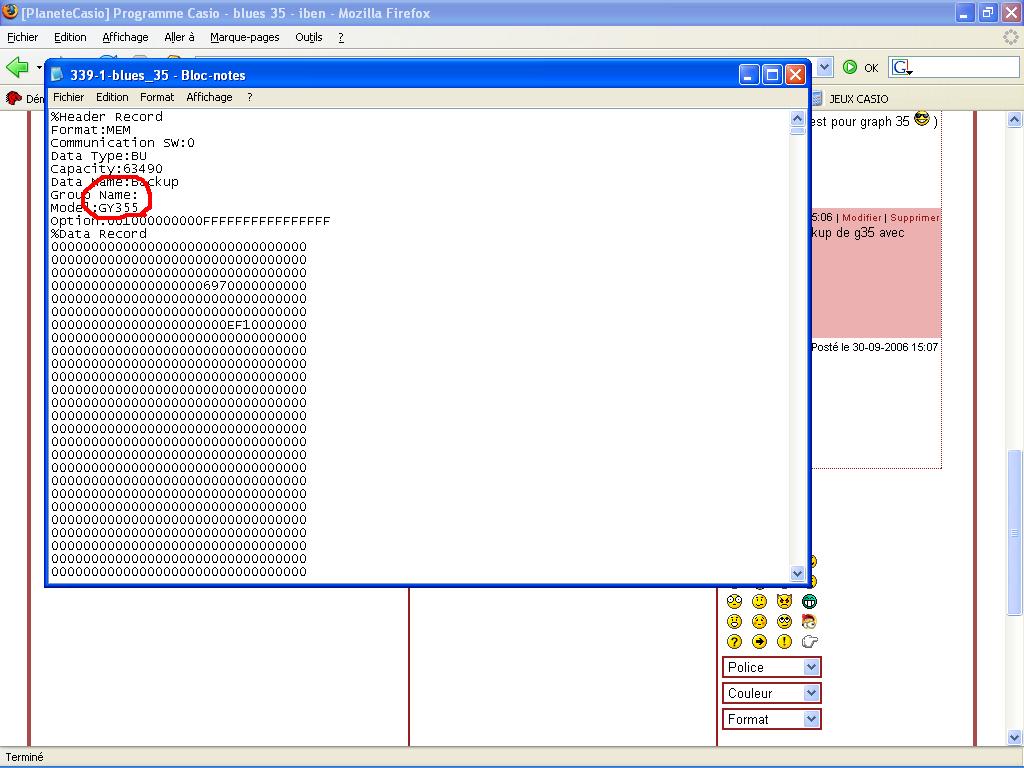Insert the angry devil smiley
Image resolution: width=1024 pixels, height=768 pixels.
(784, 601)
